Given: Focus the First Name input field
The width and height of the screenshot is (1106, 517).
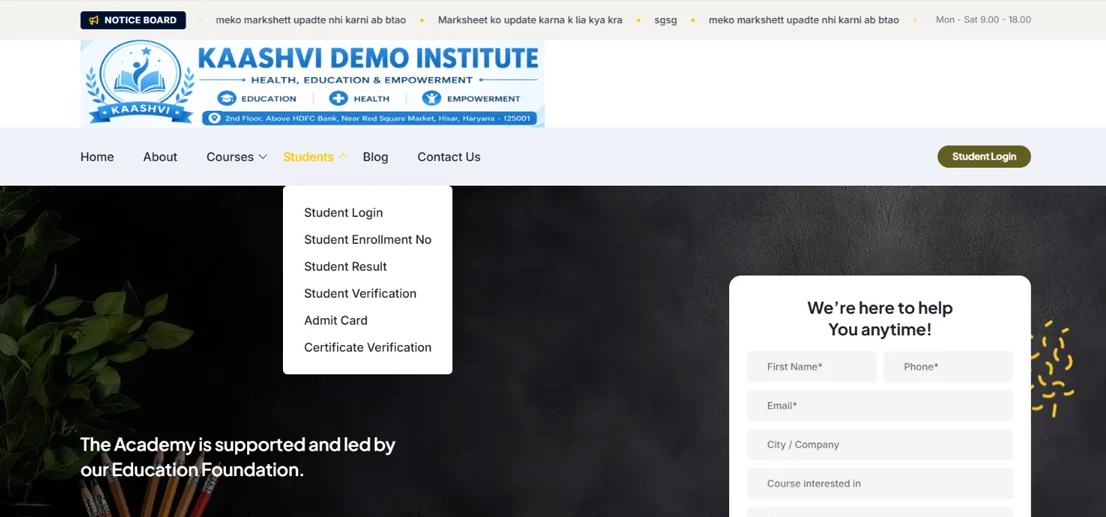Looking at the screenshot, I should pos(812,367).
